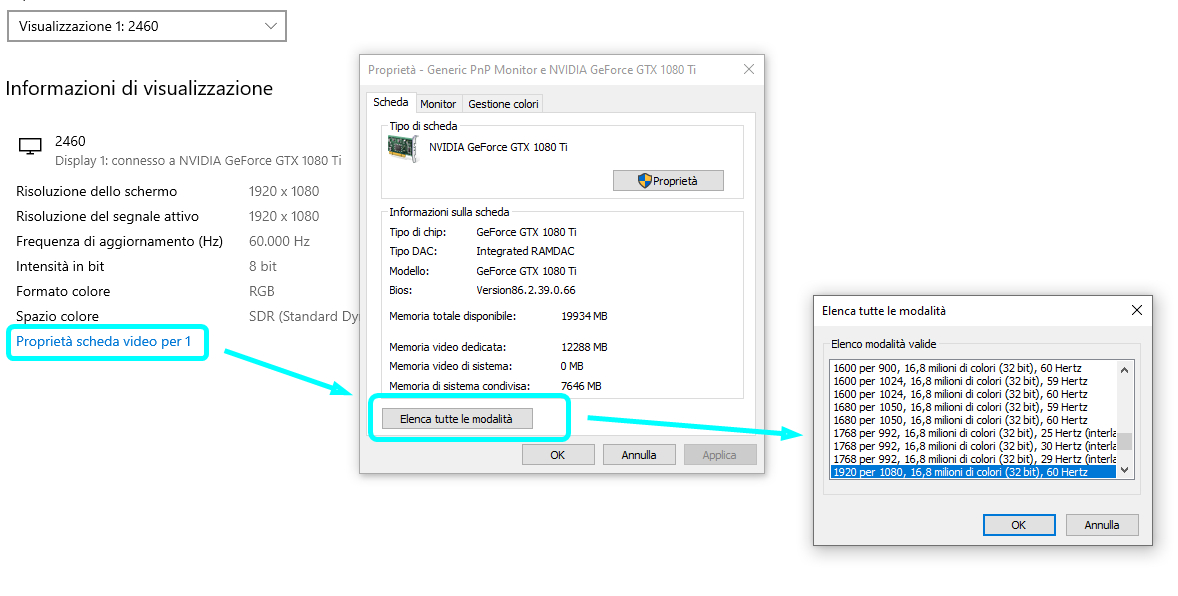Switch to the Monitor tab
Screen dimensions: 1178x596
438,104
